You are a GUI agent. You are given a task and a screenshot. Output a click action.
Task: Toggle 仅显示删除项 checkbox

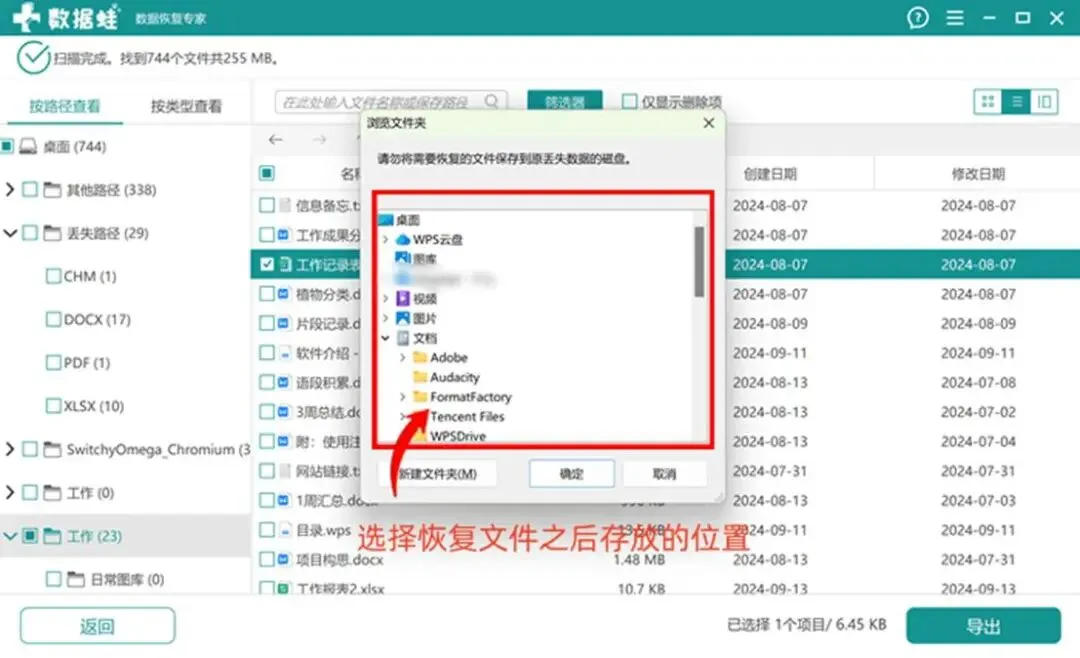pos(629,101)
